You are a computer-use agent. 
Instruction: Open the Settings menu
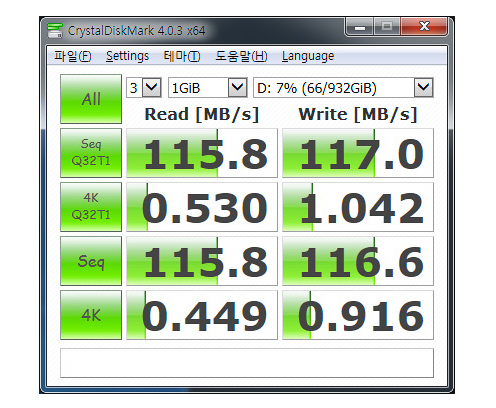(x=127, y=56)
